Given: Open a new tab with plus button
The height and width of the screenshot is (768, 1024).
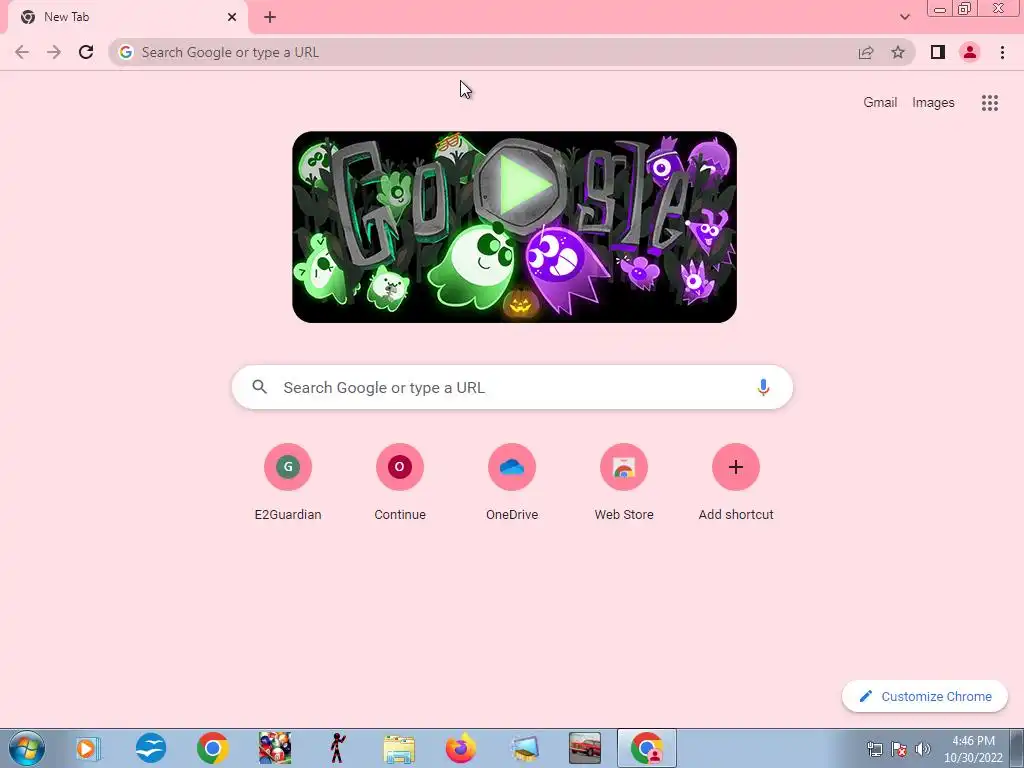Looking at the screenshot, I should (x=270, y=18).
